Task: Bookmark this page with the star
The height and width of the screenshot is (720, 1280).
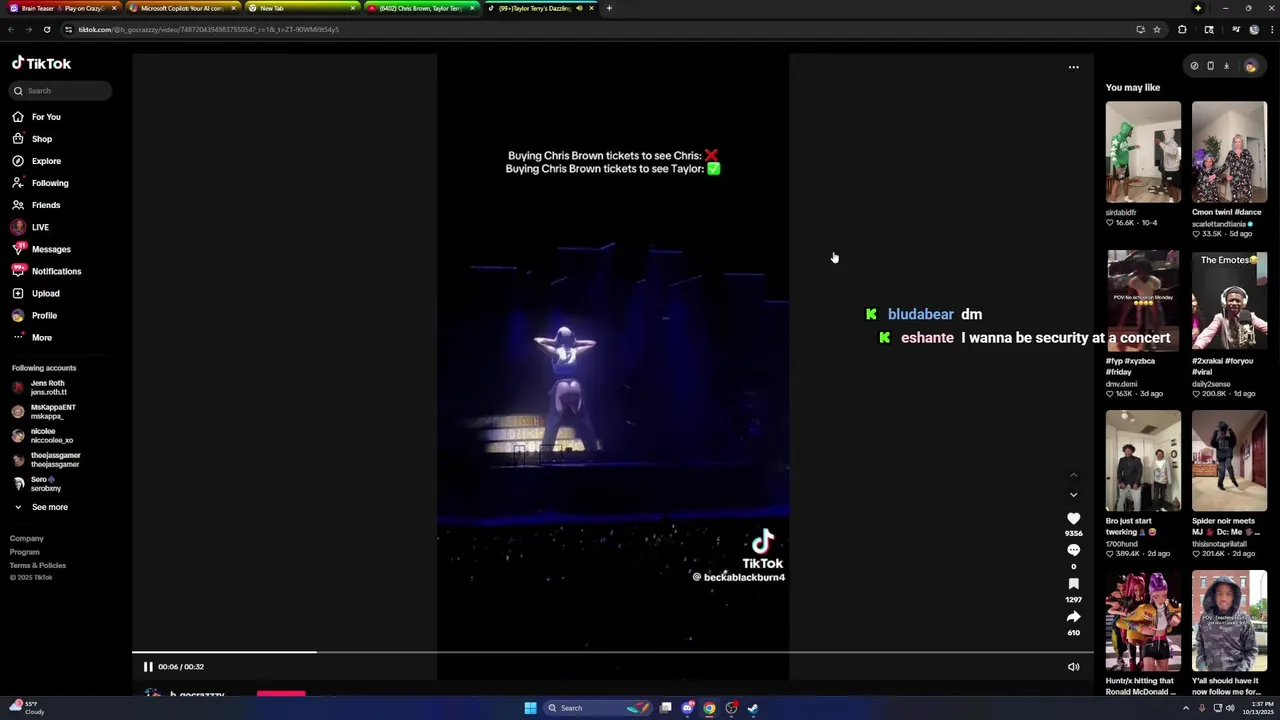Action: coord(1157,29)
